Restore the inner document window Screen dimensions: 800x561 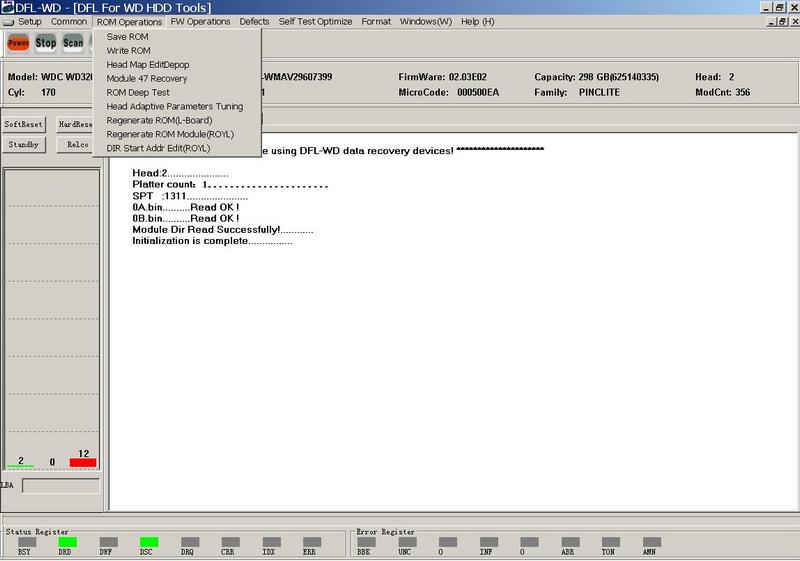click(783, 21)
